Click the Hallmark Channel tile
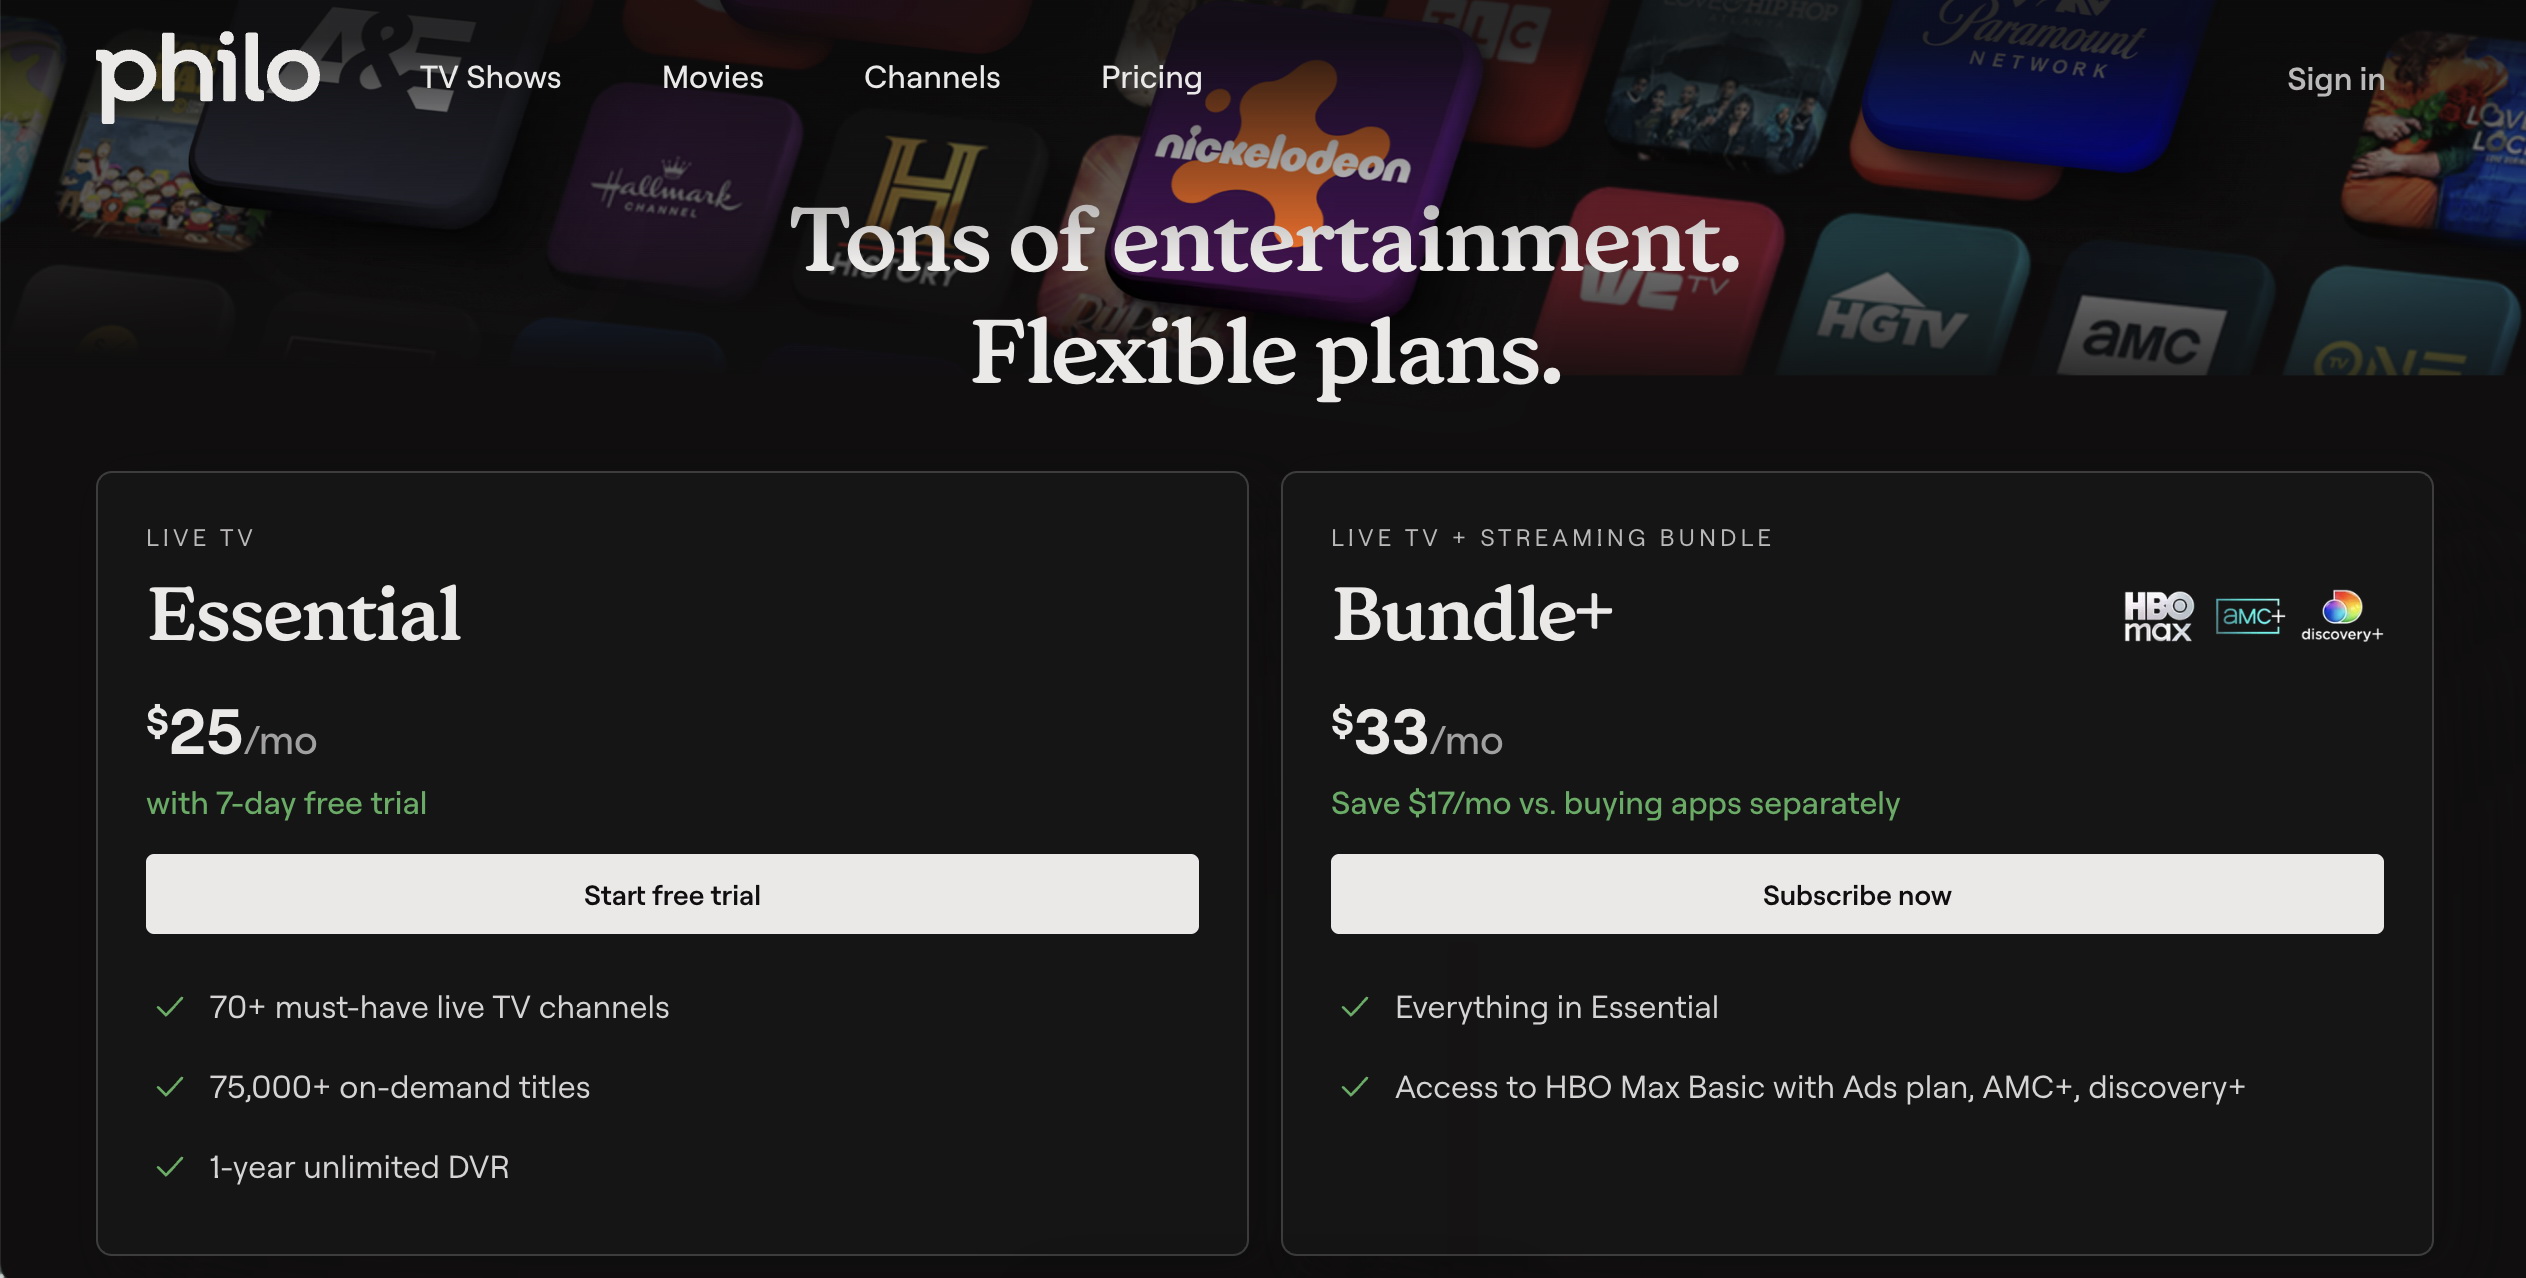 coord(668,190)
